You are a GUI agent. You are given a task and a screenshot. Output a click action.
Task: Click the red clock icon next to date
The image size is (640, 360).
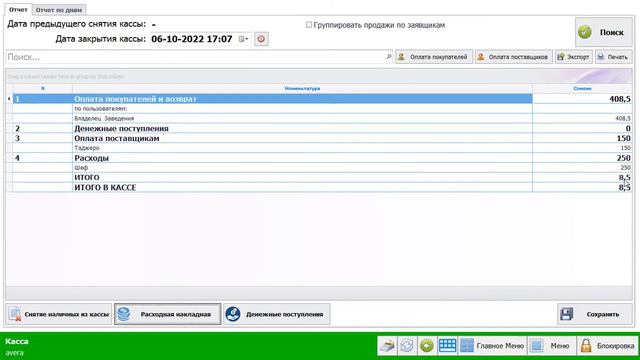[x=261, y=39]
